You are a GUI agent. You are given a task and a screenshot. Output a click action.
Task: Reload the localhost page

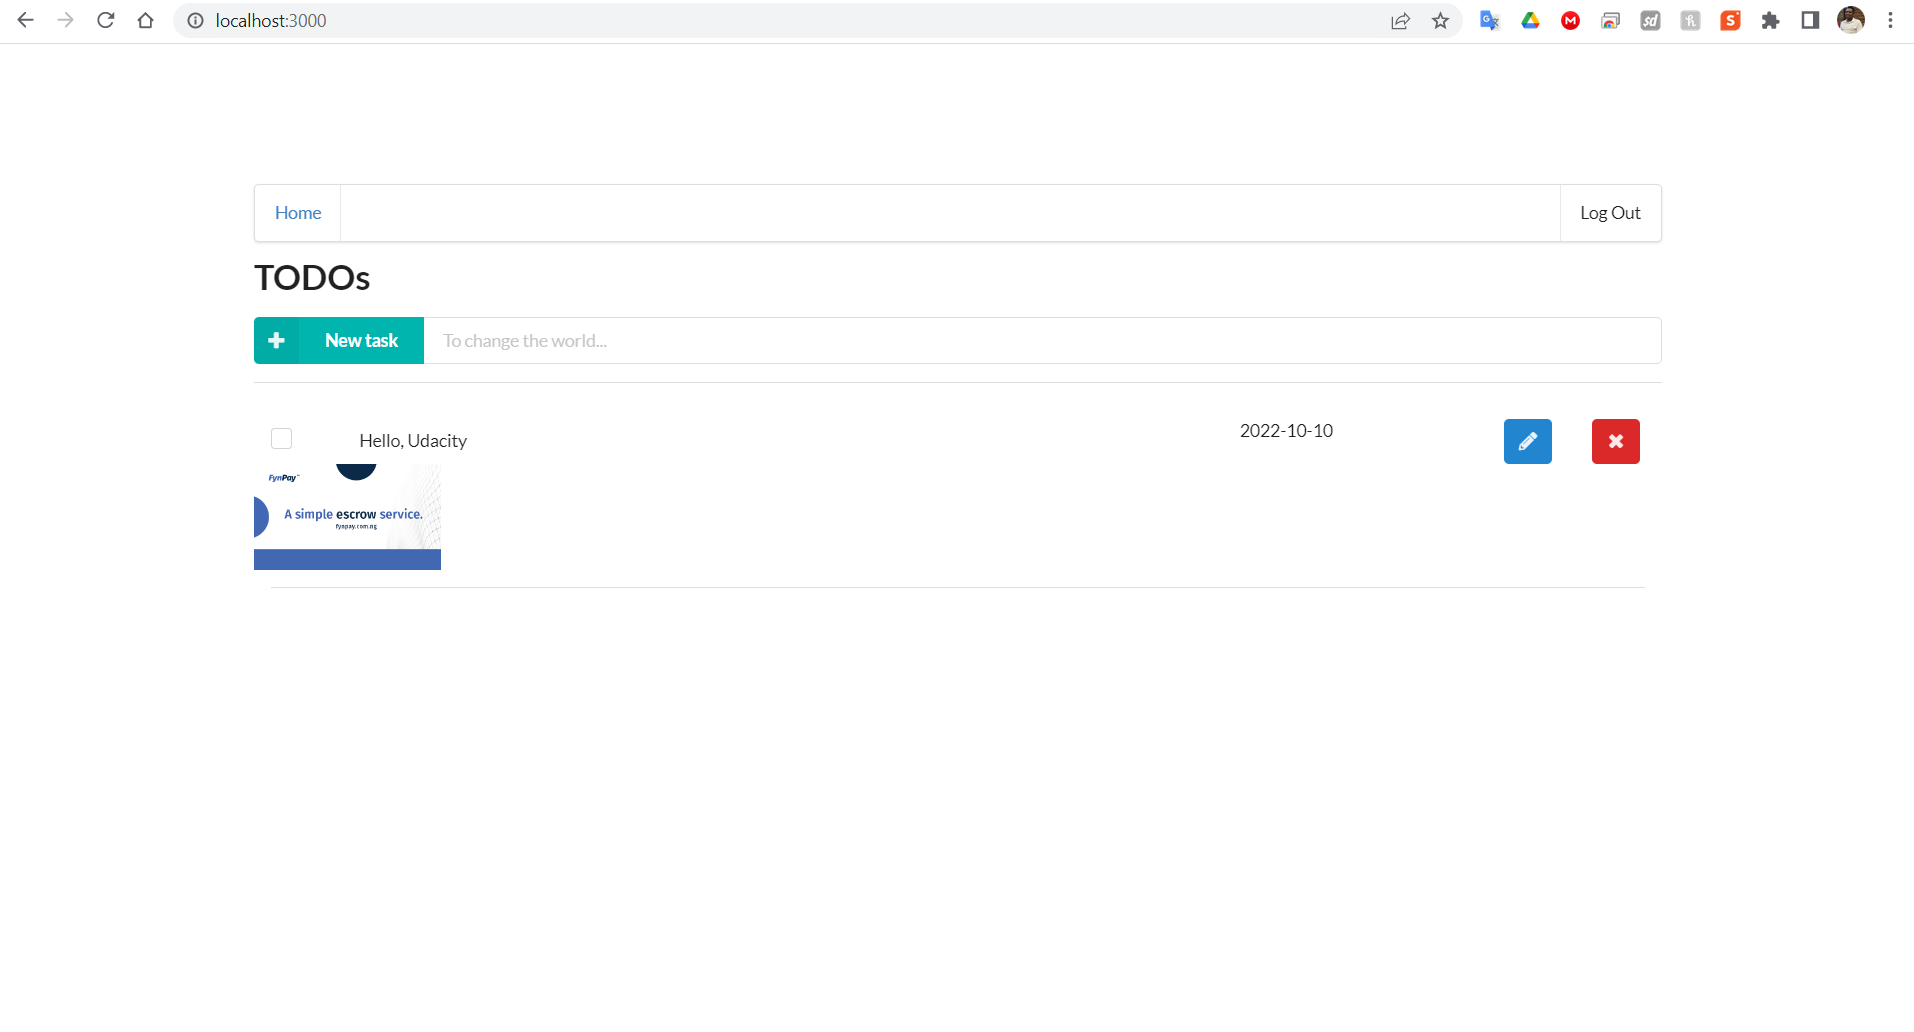click(106, 20)
